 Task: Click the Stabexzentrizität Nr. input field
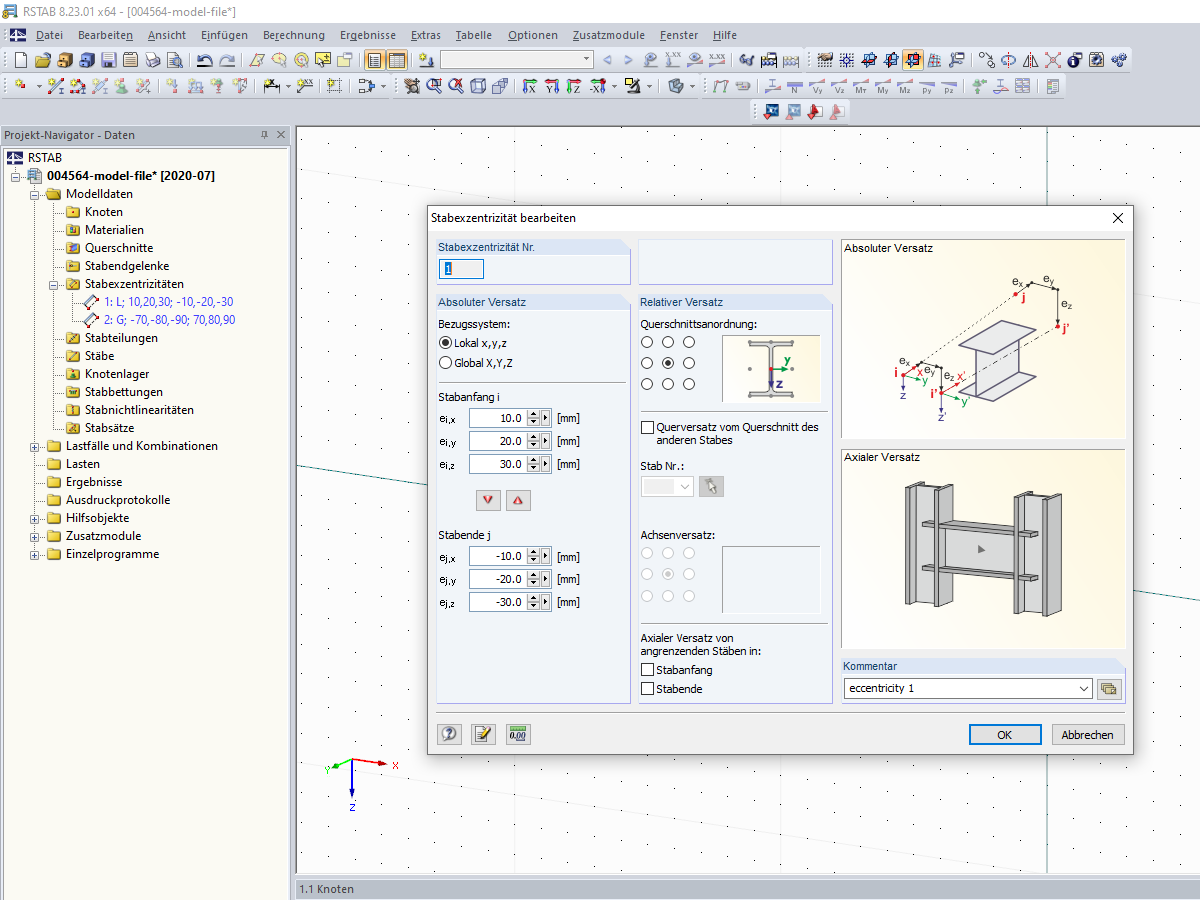tap(463, 268)
